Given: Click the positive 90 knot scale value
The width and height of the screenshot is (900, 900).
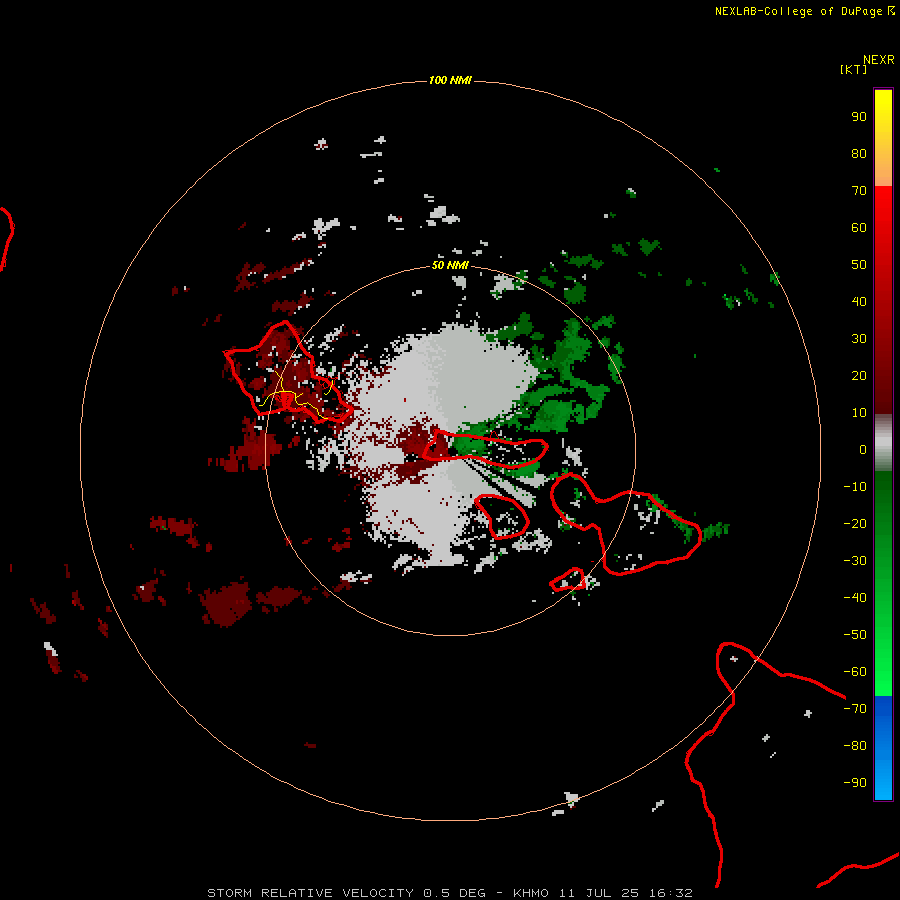Looking at the screenshot, I should pos(859,117).
